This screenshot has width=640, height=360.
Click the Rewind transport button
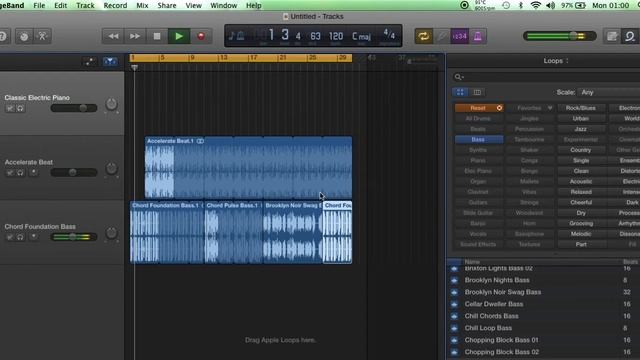pos(113,36)
